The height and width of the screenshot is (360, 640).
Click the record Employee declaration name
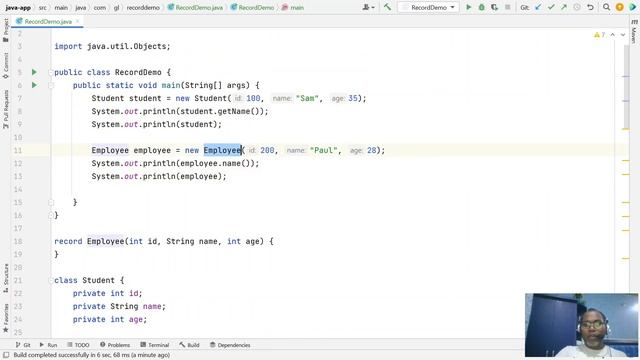tap(105, 241)
